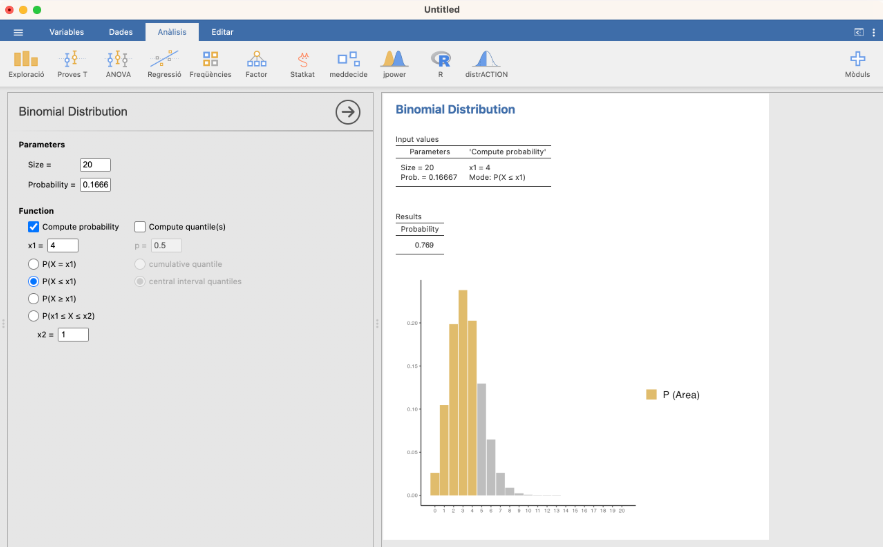883x547 pixels.
Task: Switch to the Editar tab
Action: (222, 32)
